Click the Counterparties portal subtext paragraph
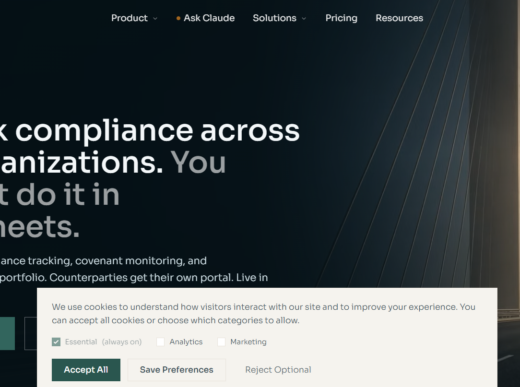The height and width of the screenshot is (387, 520). pos(134,269)
